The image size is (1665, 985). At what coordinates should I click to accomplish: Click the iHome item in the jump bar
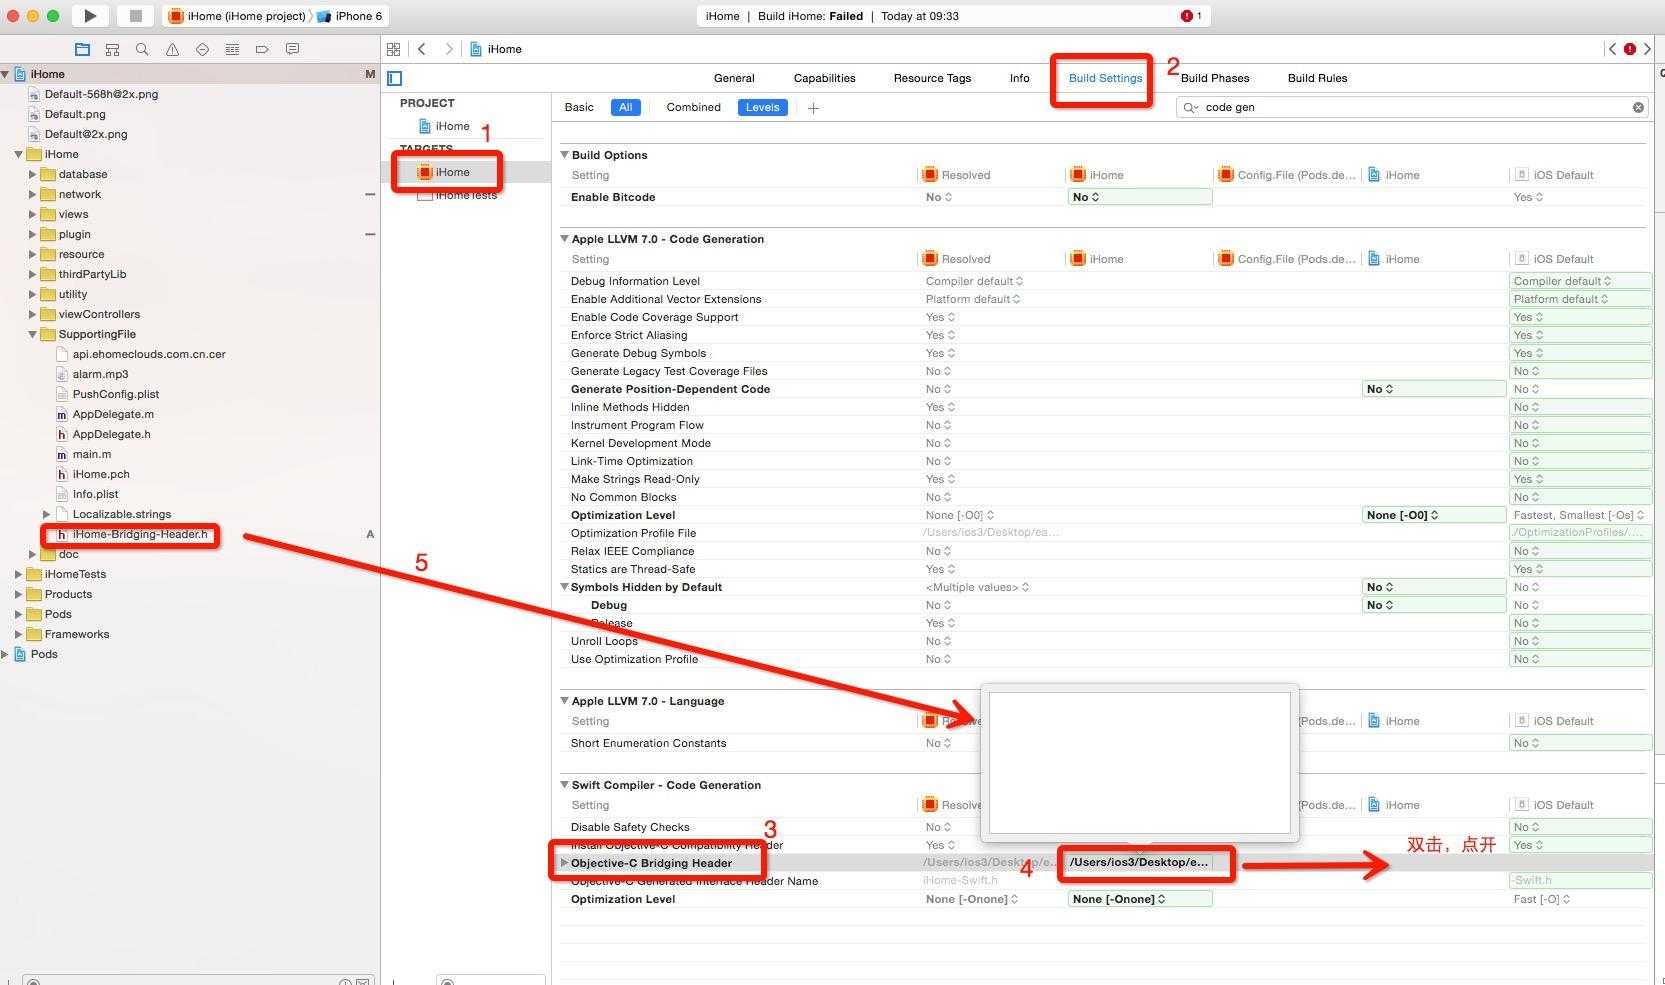pyautogui.click(x=496, y=49)
